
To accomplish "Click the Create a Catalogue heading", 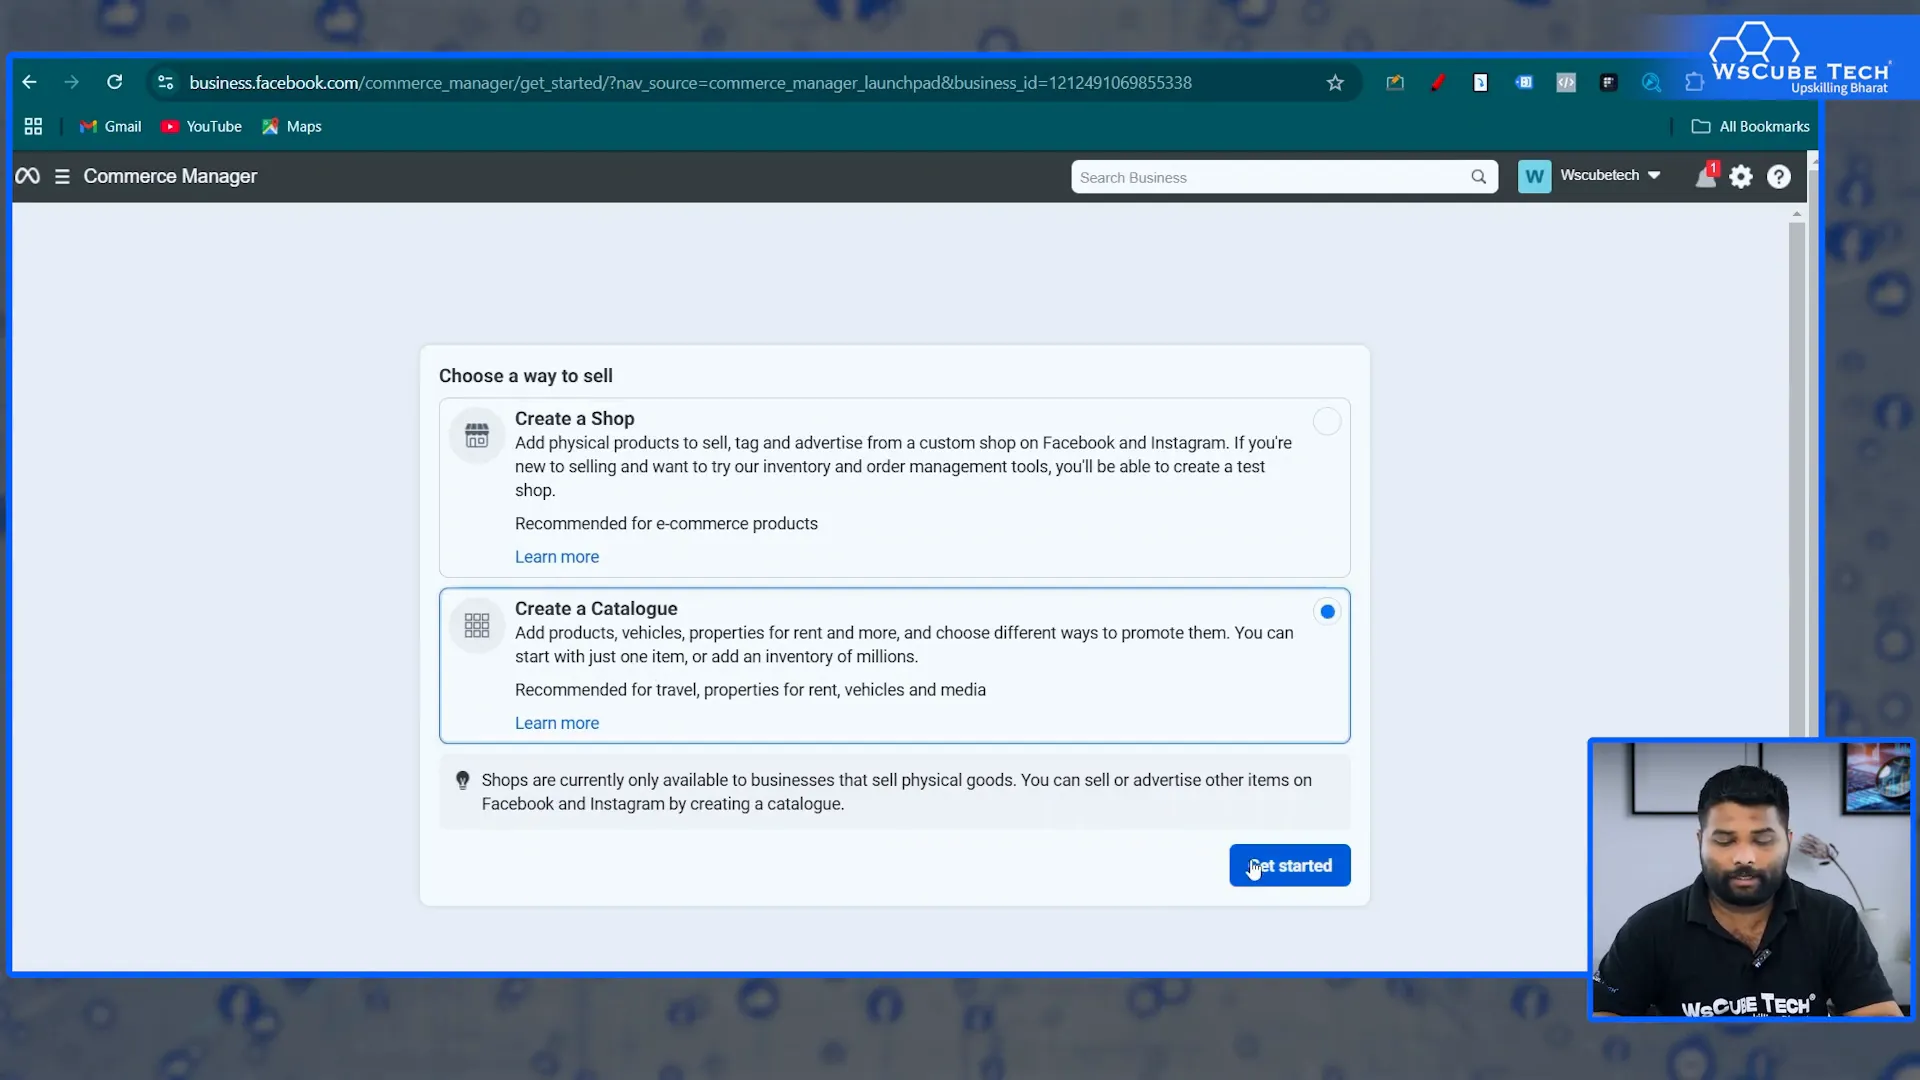I will pyautogui.click(x=596, y=609).
